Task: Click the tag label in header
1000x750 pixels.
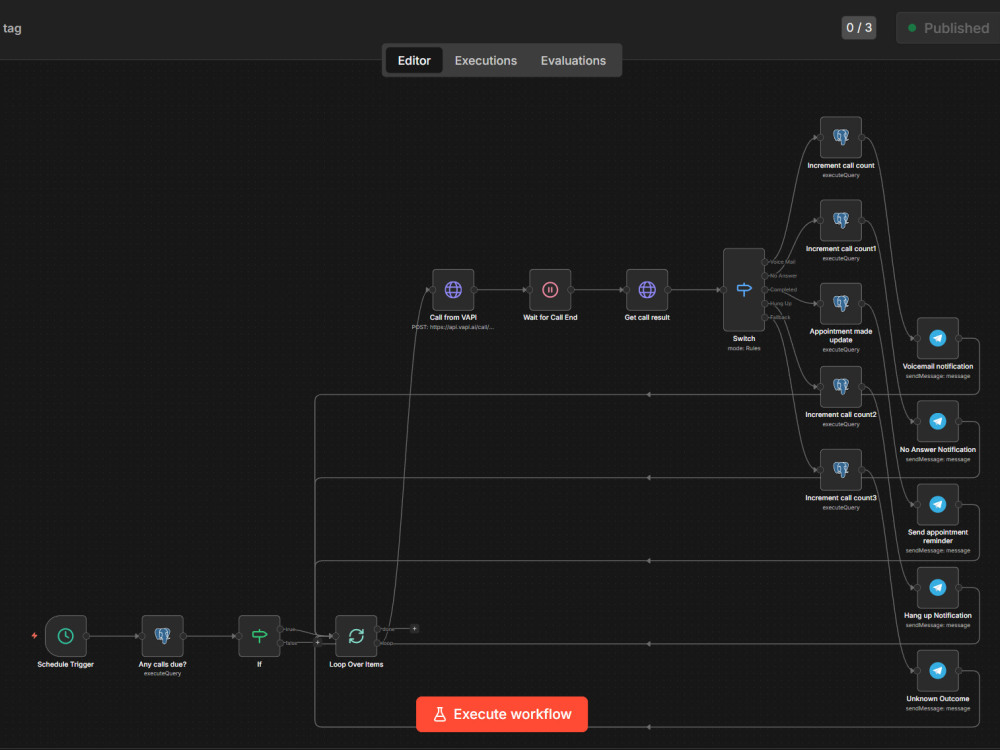Action: [12, 28]
